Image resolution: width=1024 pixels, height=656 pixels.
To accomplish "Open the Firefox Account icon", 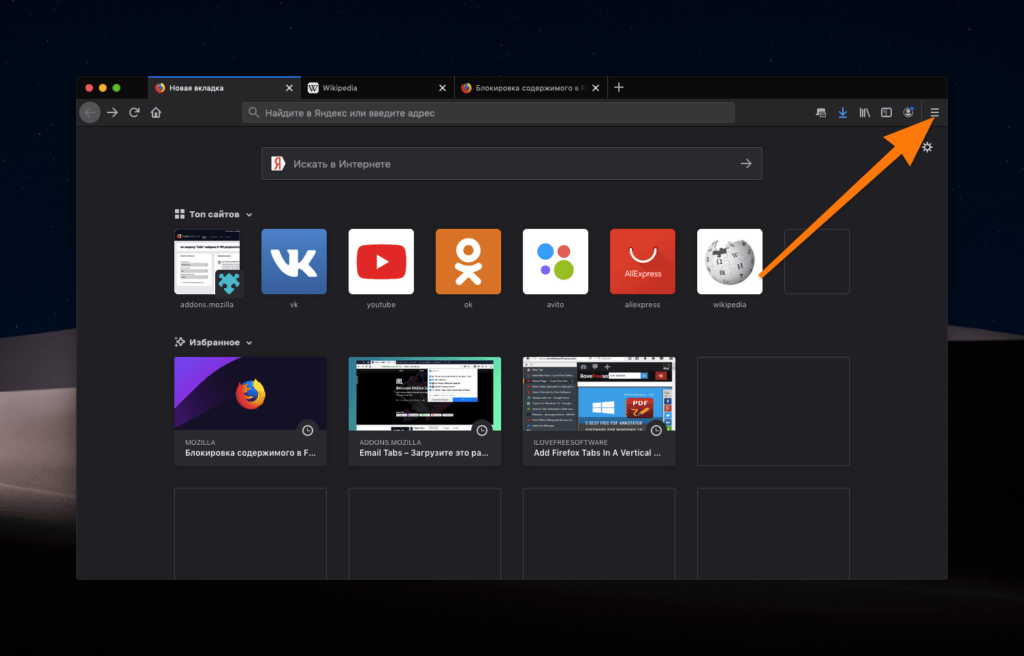I will pyautogui.click(x=908, y=112).
